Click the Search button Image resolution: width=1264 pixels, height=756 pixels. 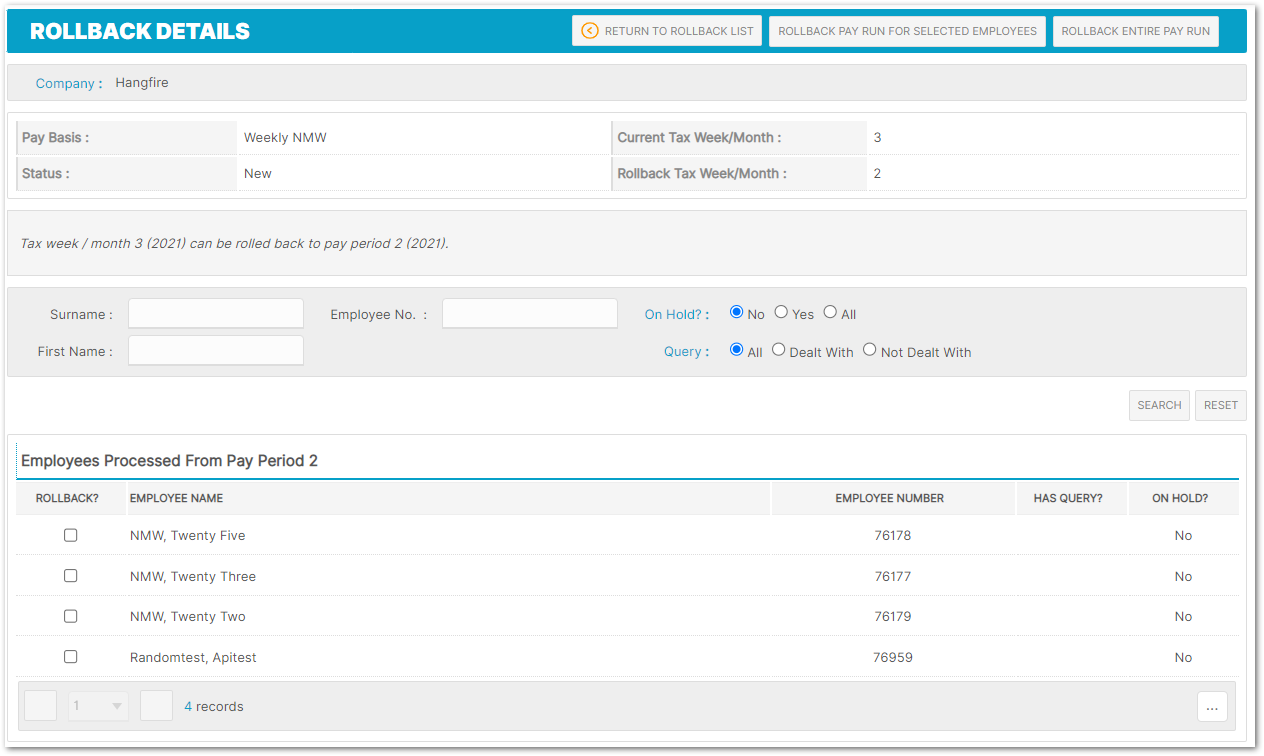pyautogui.click(x=1159, y=405)
